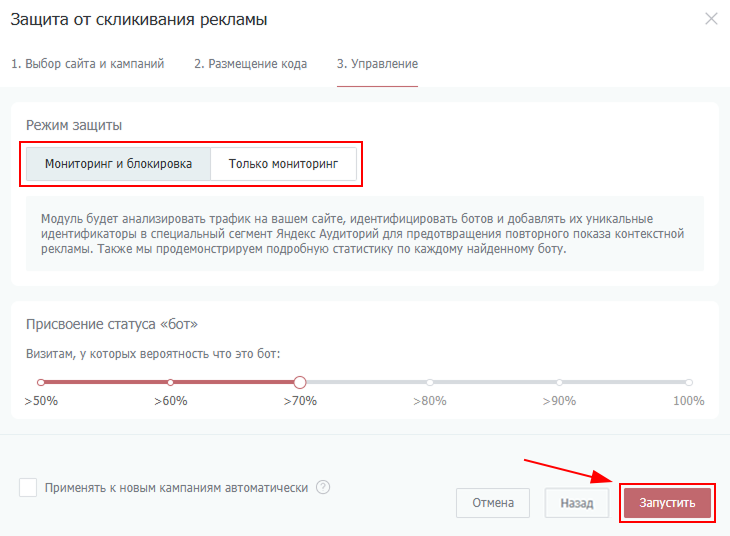
Task: Set bot probability slider to 100%
Action: 689,382
